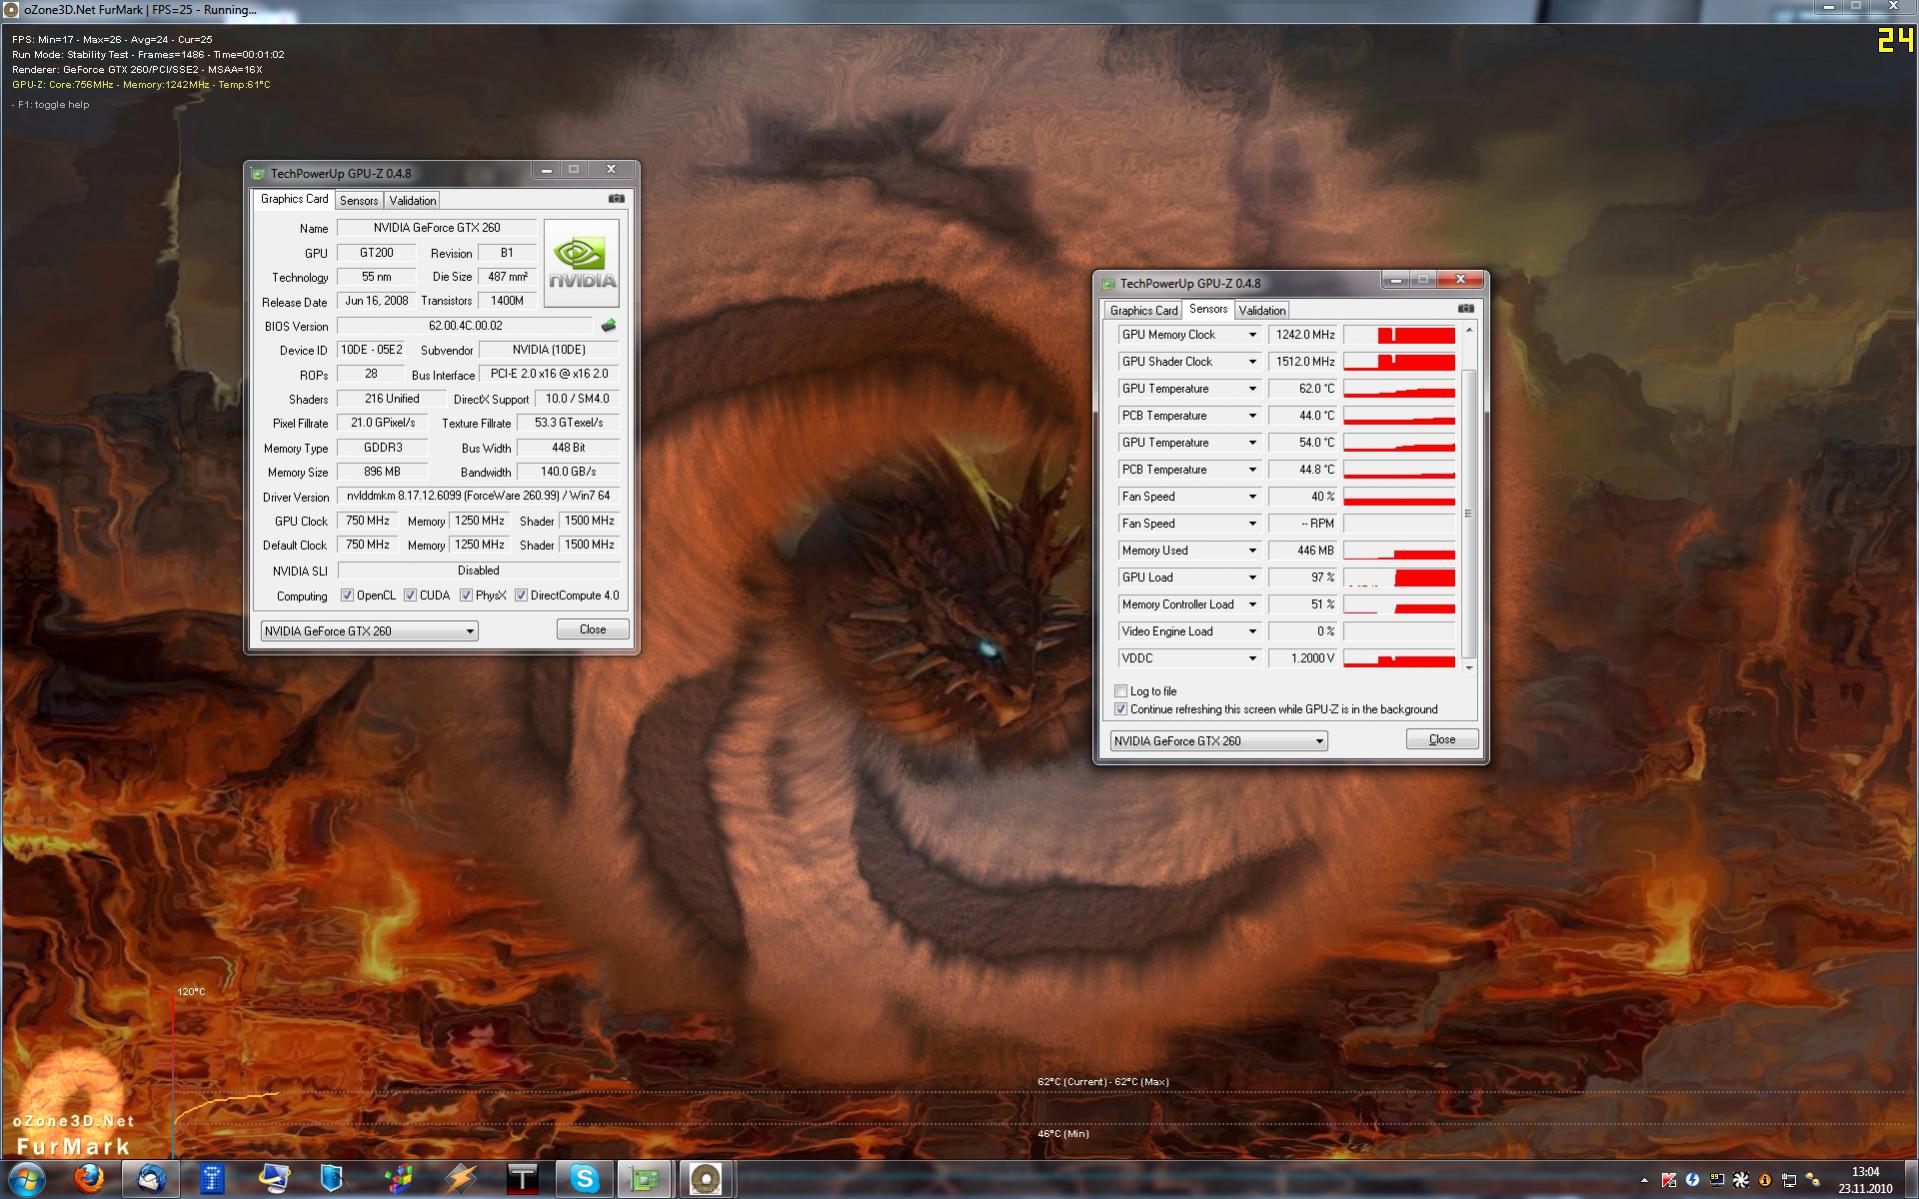Open the black T taskbar application
Image resolution: width=1919 pixels, height=1199 pixels.
[522, 1179]
